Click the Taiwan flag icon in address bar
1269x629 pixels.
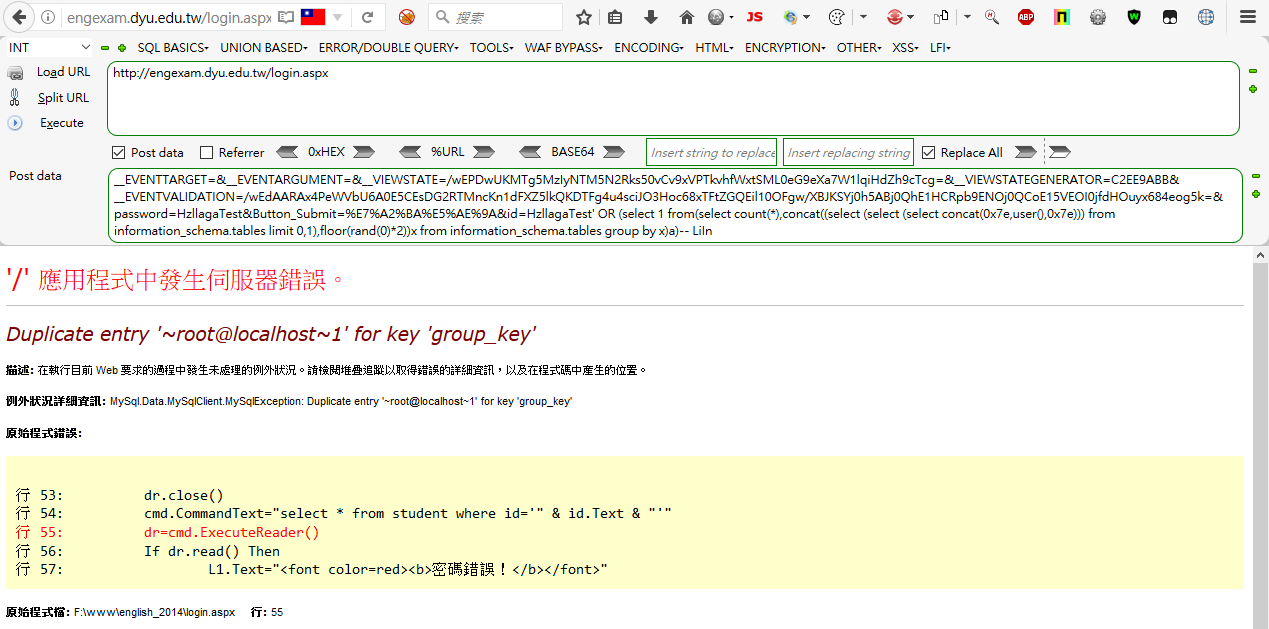click(x=314, y=17)
